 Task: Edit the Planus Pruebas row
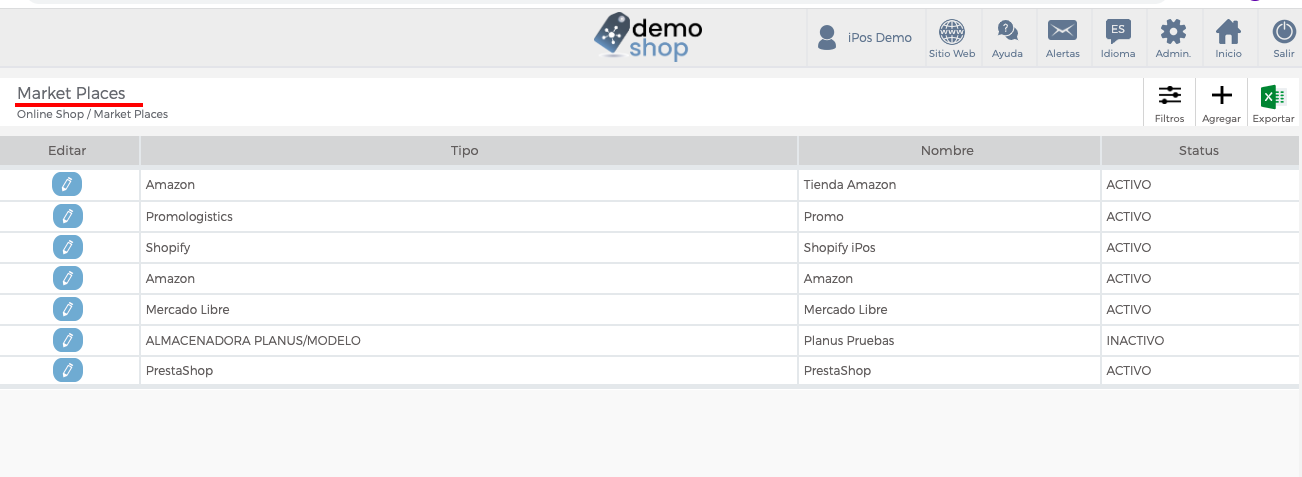[x=67, y=340]
